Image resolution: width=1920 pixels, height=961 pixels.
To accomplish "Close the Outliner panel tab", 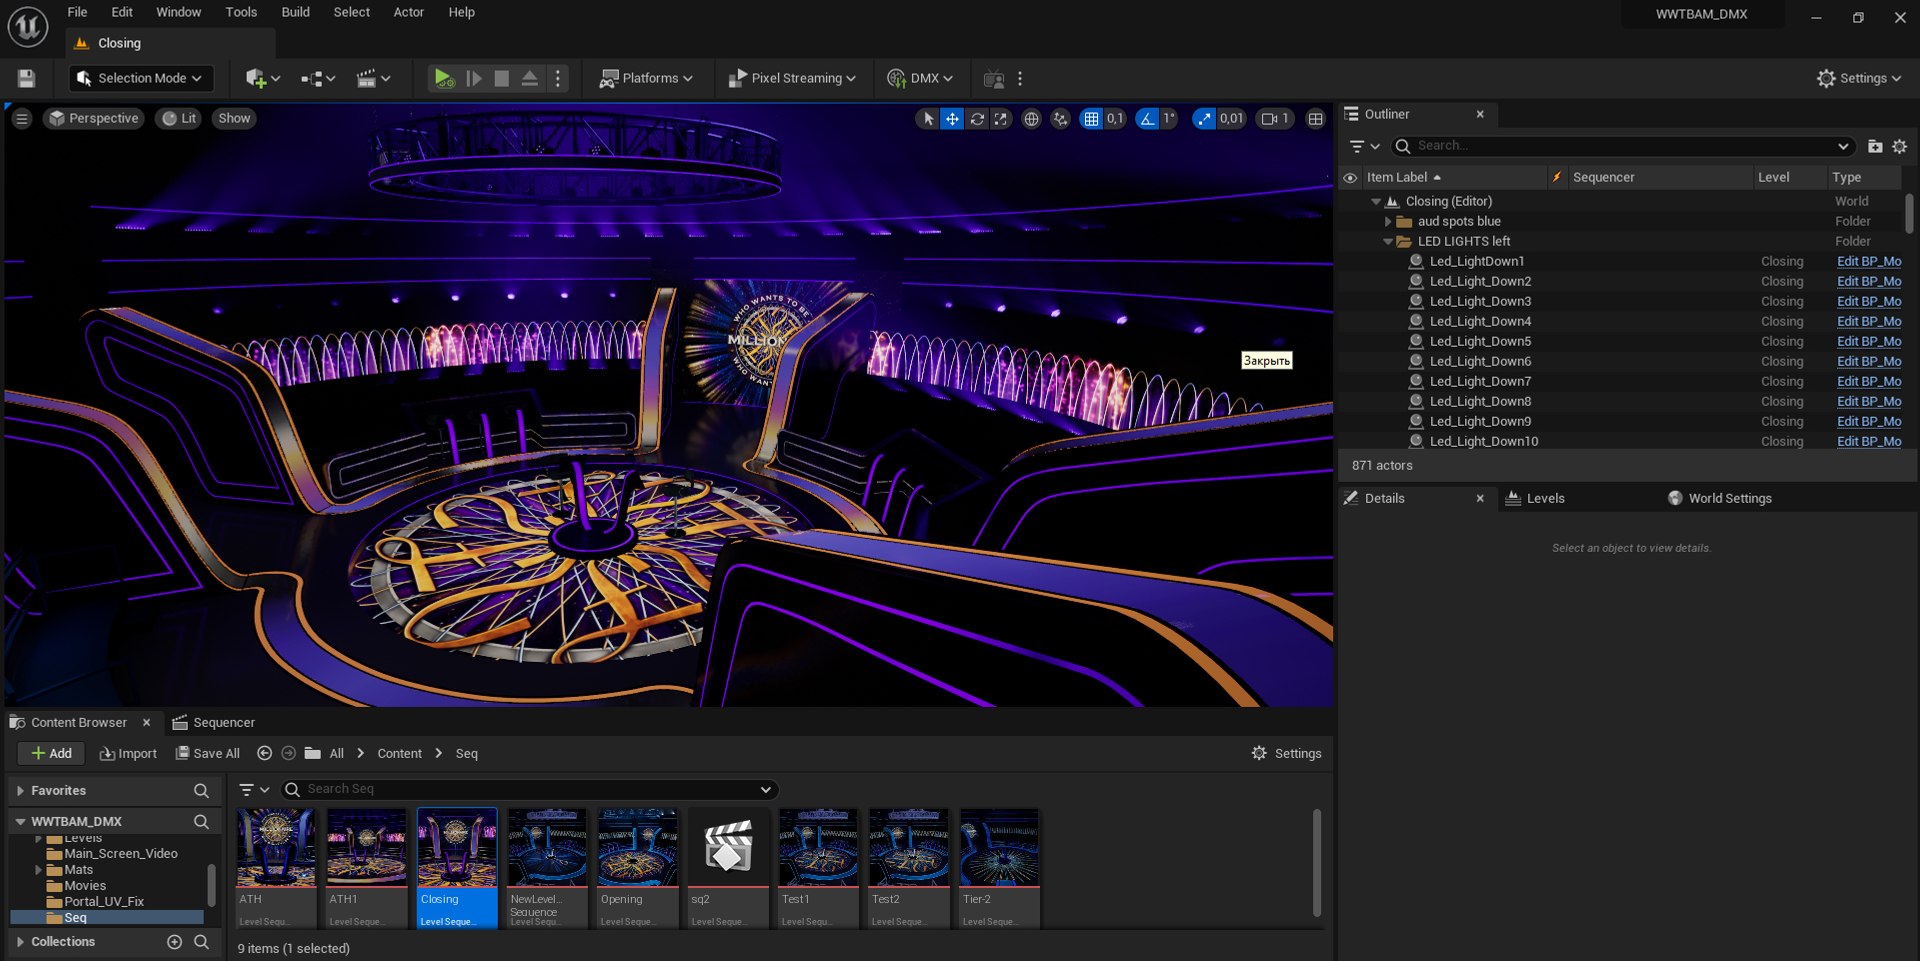I will coord(1480,114).
